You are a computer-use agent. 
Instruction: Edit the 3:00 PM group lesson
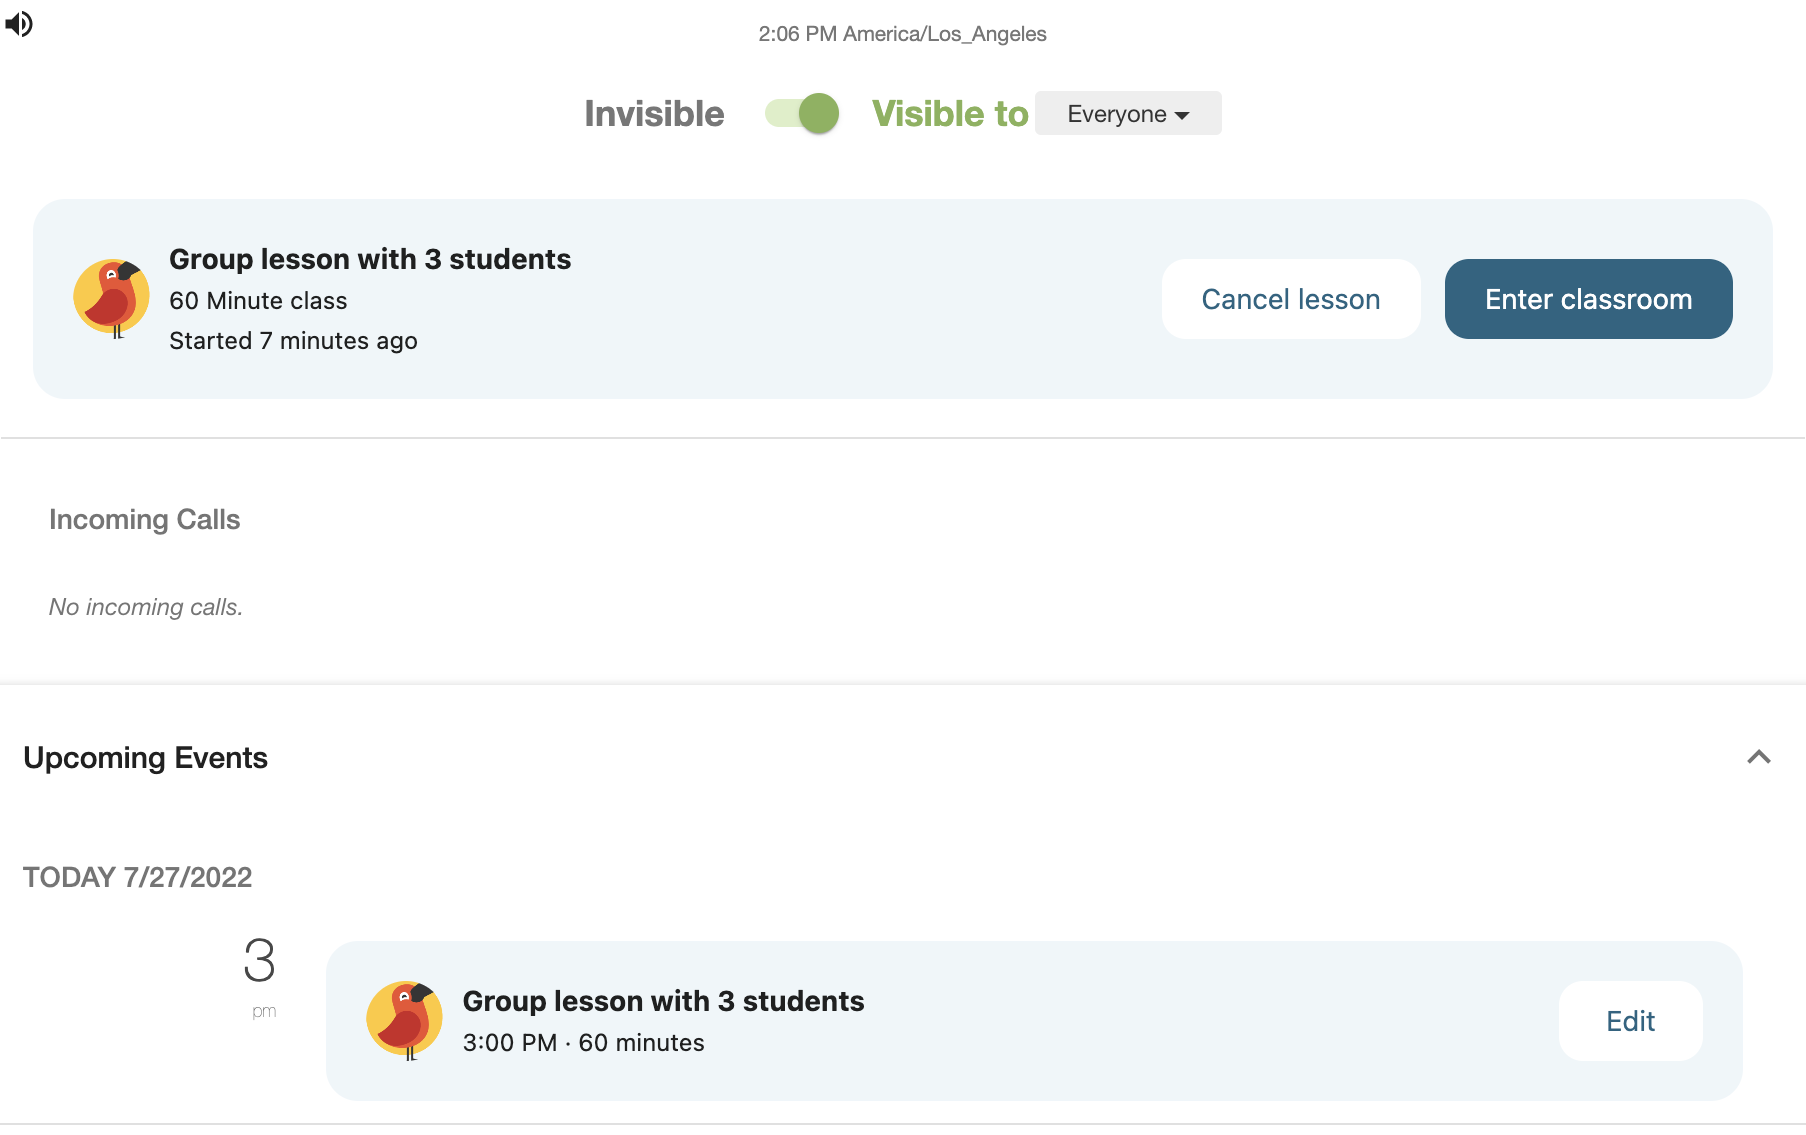coord(1630,1021)
